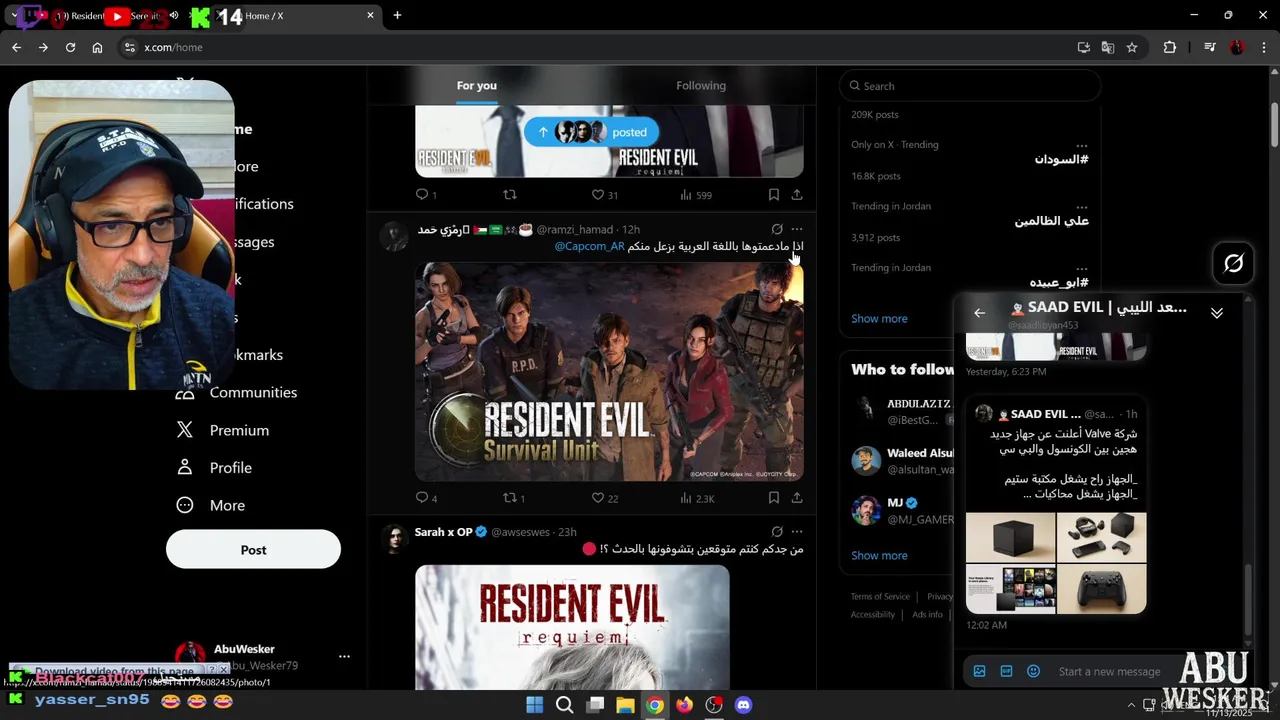Show more Who to follow suggestions
Image resolution: width=1280 pixels, height=720 pixels.
point(879,556)
